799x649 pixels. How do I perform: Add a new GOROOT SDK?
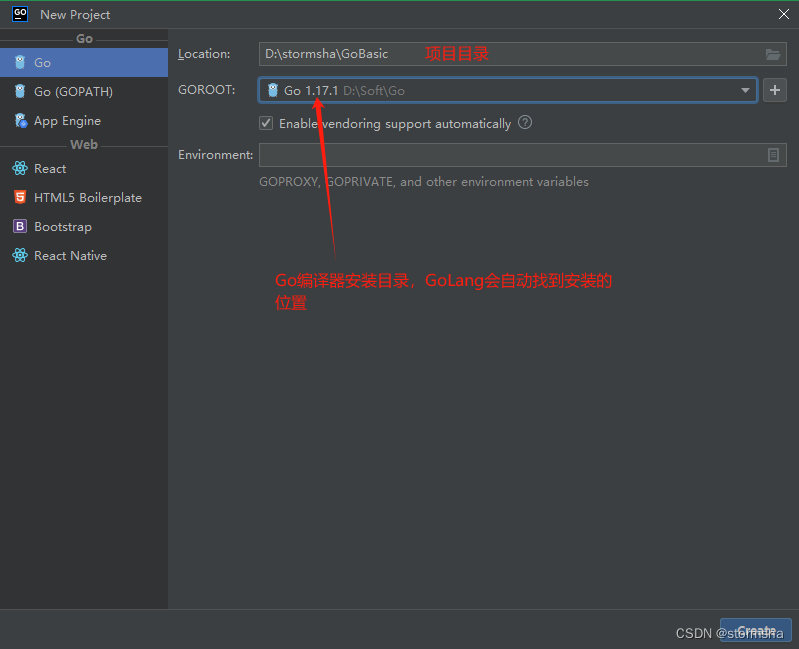pyautogui.click(x=775, y=90)
